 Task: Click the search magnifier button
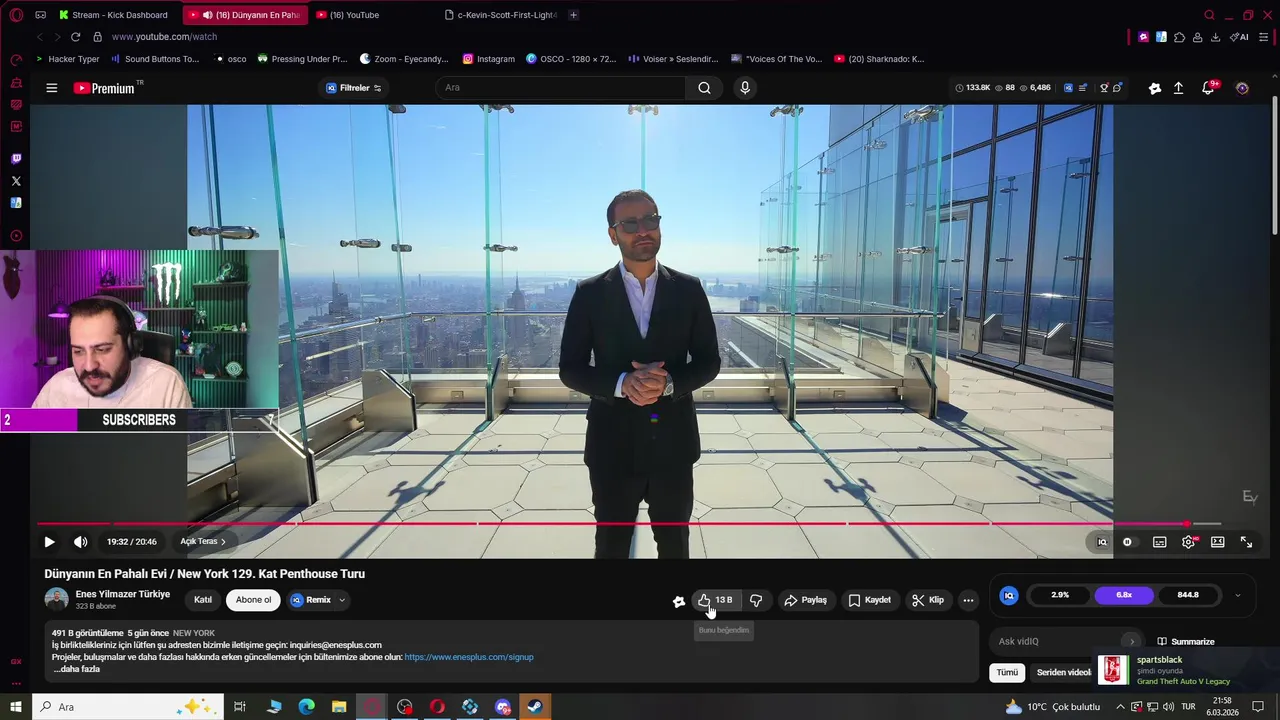704,88
